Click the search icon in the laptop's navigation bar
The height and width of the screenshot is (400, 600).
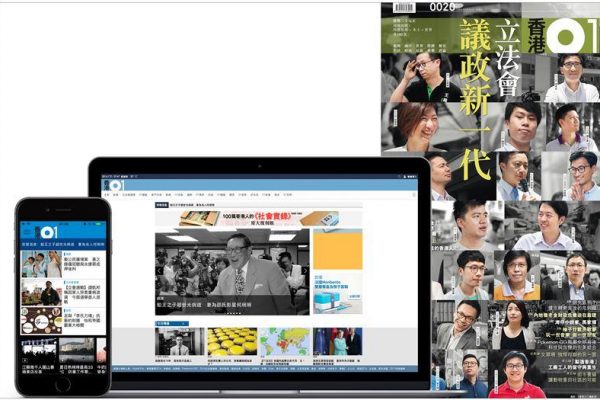[413, 195]
